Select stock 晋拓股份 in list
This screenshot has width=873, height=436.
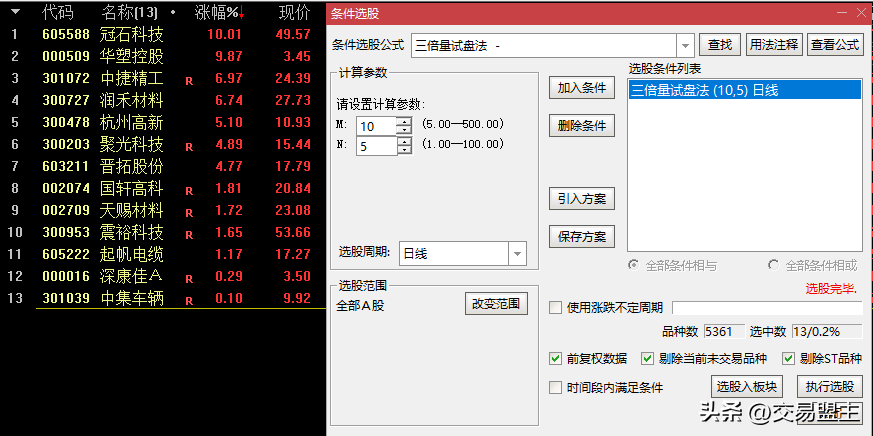(x=132, y=166)
